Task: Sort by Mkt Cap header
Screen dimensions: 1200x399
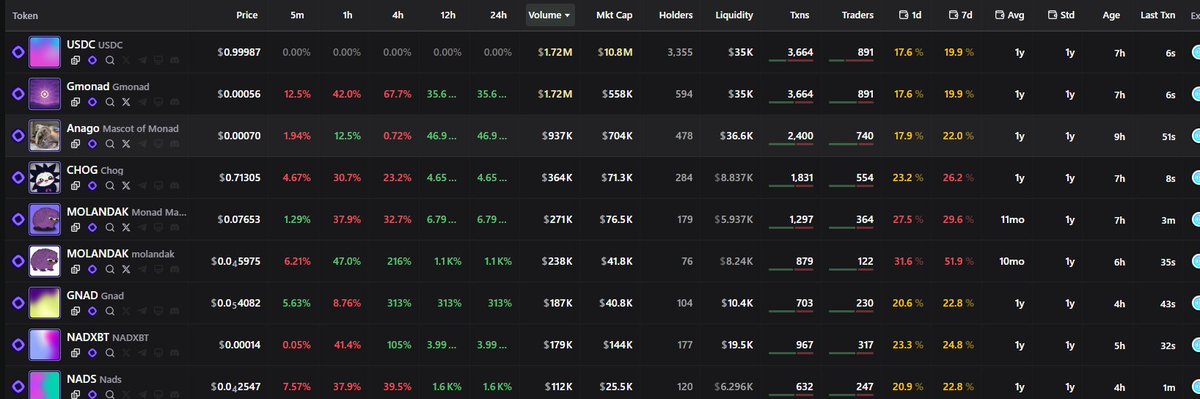Action: [x=614, y=15]
